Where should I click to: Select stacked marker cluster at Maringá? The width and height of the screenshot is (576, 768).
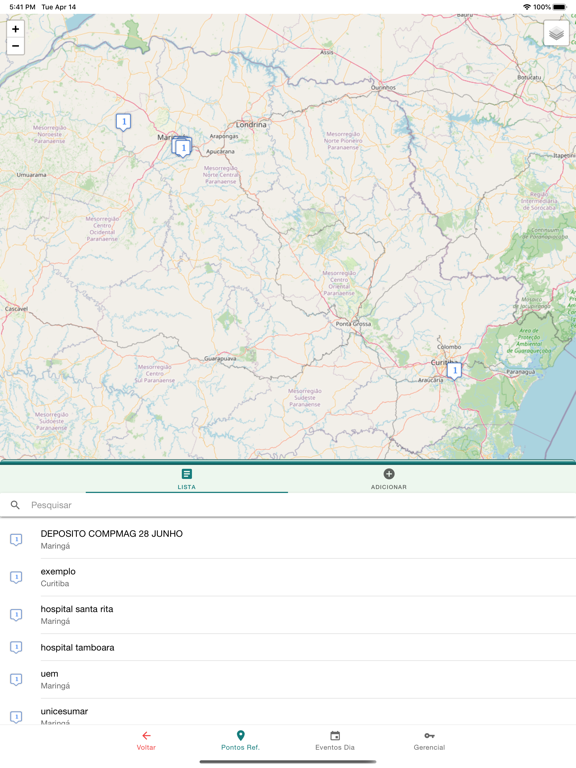pos(181,146)
